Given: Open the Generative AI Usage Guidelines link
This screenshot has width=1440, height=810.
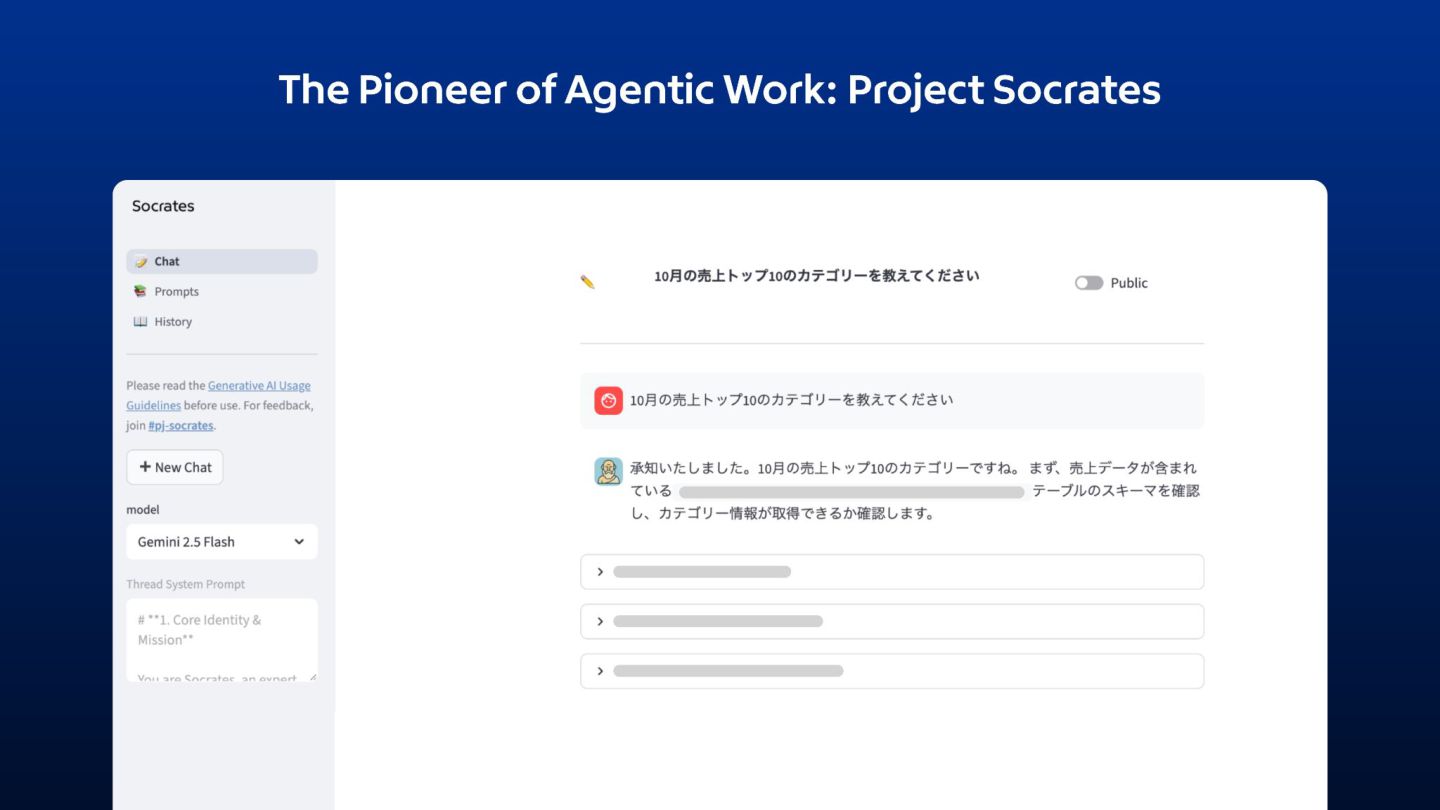Looking at the screenshot, I should tap(258, 386).
